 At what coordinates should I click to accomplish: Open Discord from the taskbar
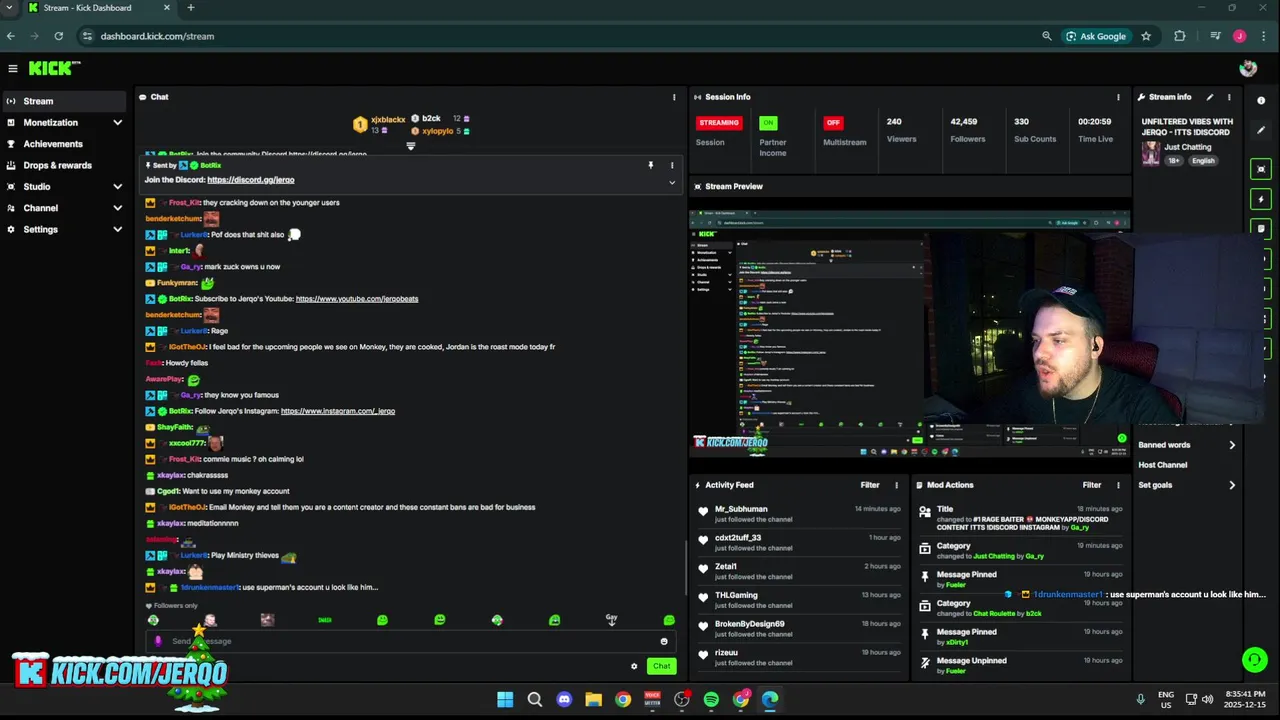click(564, 699)
